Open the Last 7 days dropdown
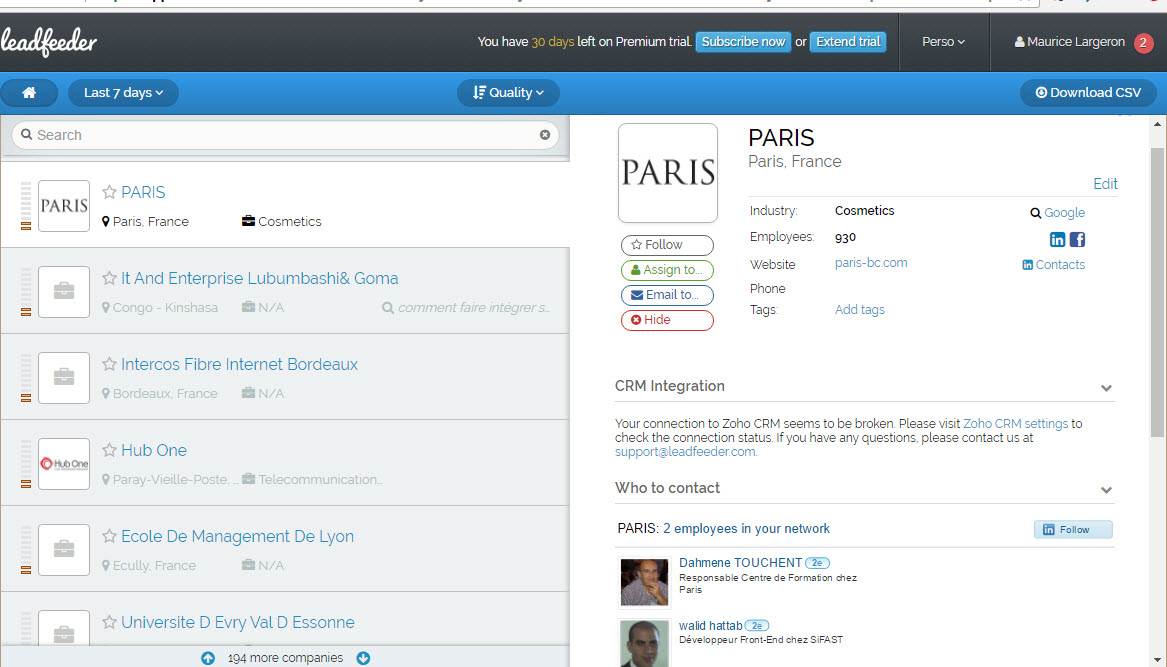This screenshot has width=1167, height=667. coord(124,92)
